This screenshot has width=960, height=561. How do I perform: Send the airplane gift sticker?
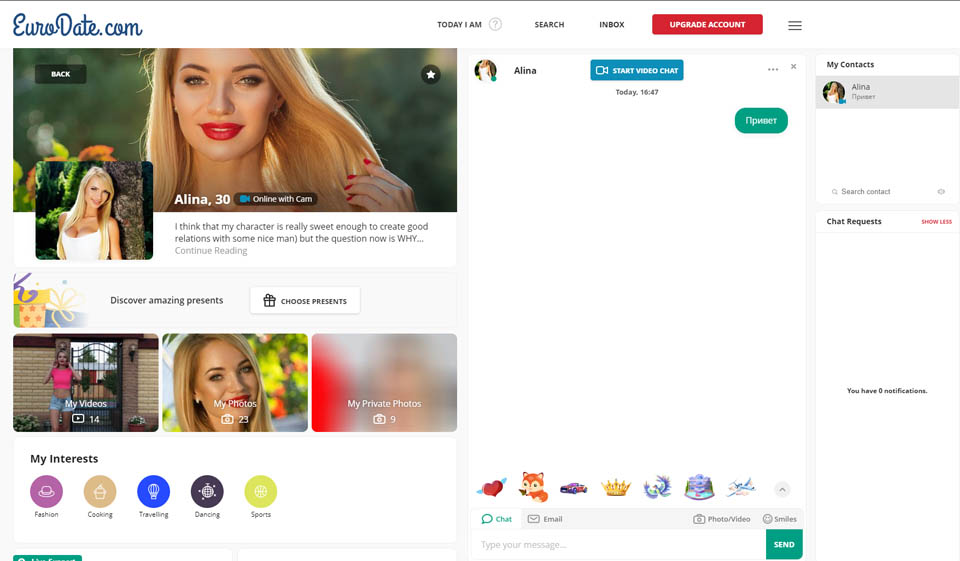pos(741,488)
